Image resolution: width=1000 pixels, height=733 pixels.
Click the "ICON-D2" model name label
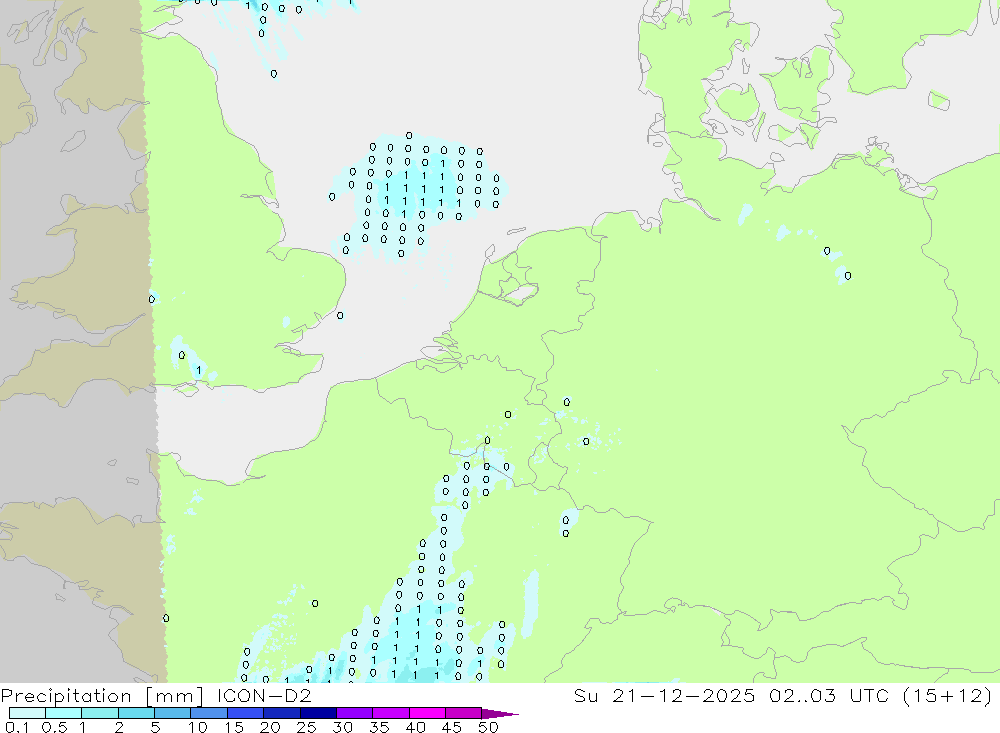(264, 695)
